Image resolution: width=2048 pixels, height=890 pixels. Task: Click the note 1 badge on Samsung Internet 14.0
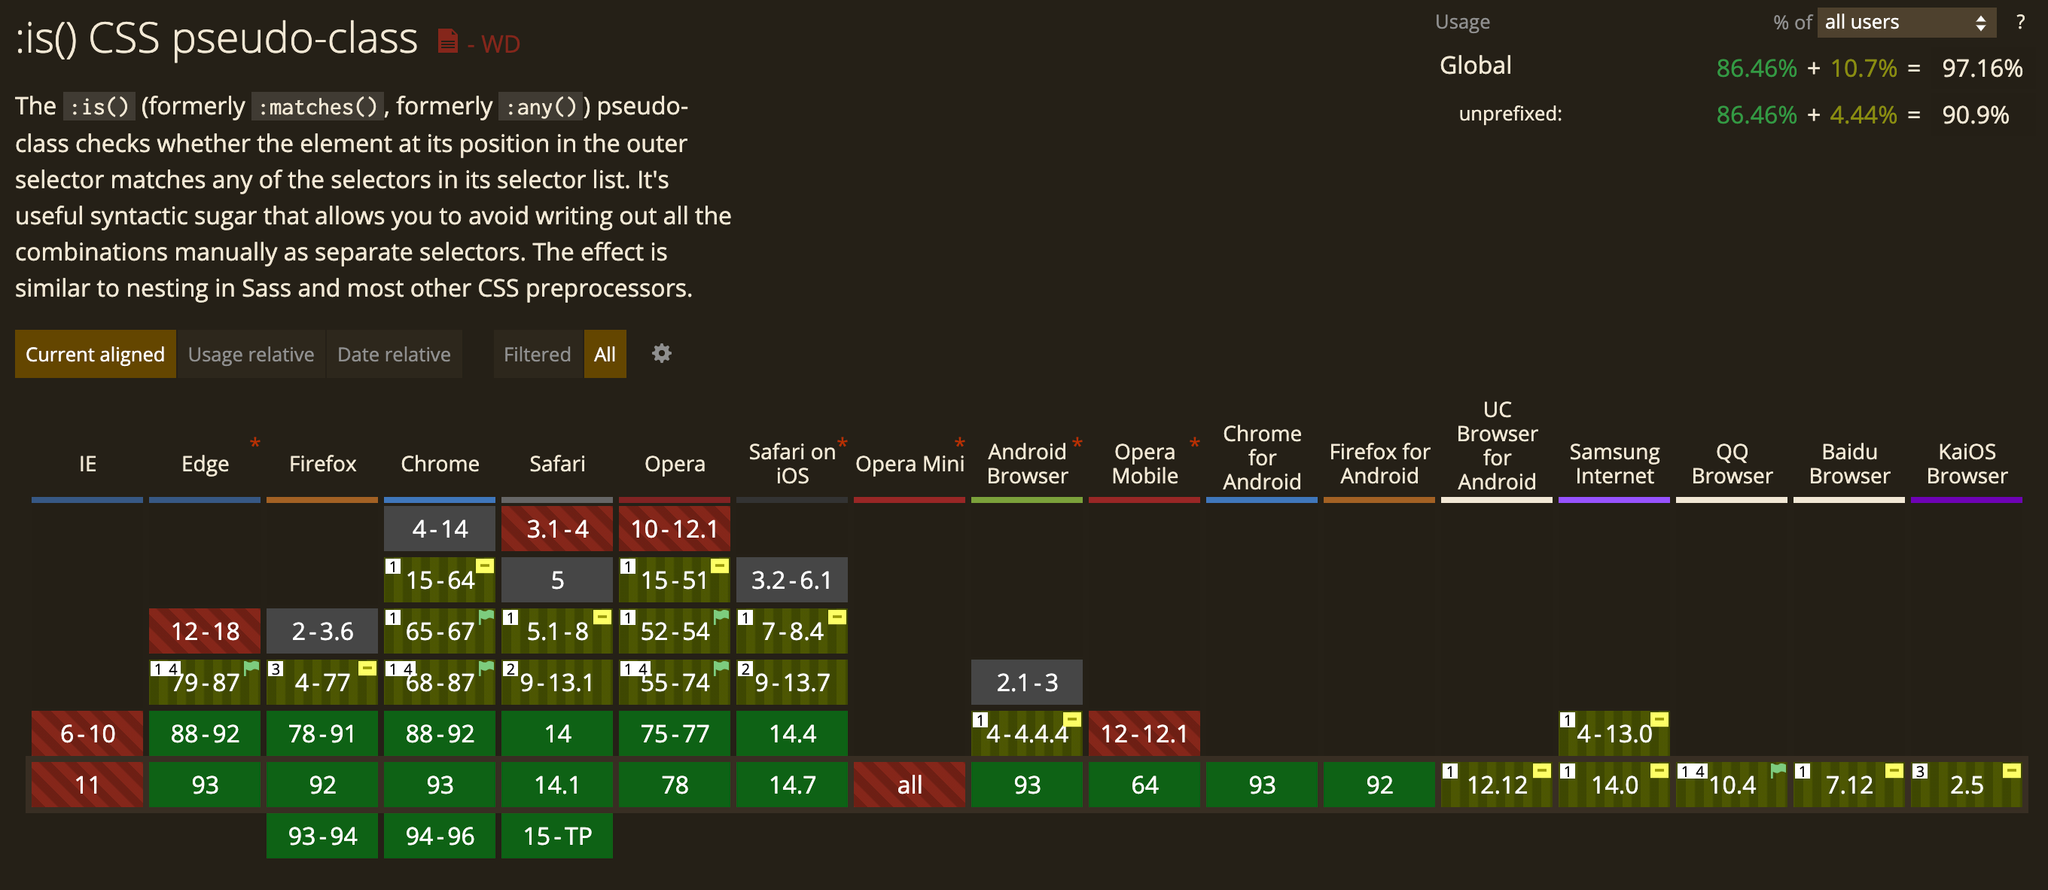[1568, 771]
